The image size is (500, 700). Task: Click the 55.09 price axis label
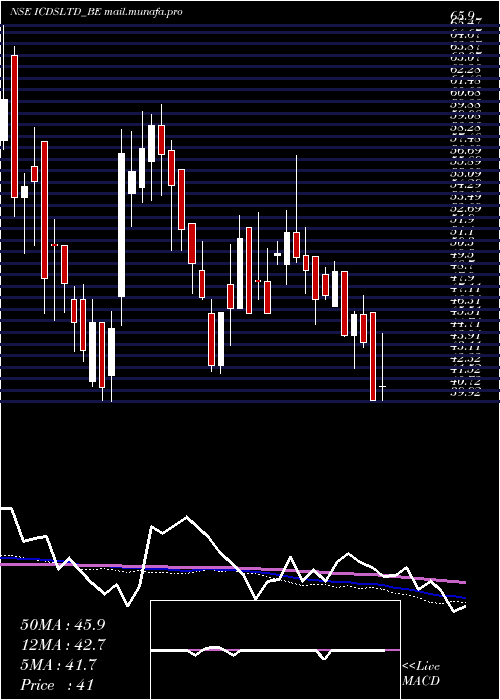[465, 173]
